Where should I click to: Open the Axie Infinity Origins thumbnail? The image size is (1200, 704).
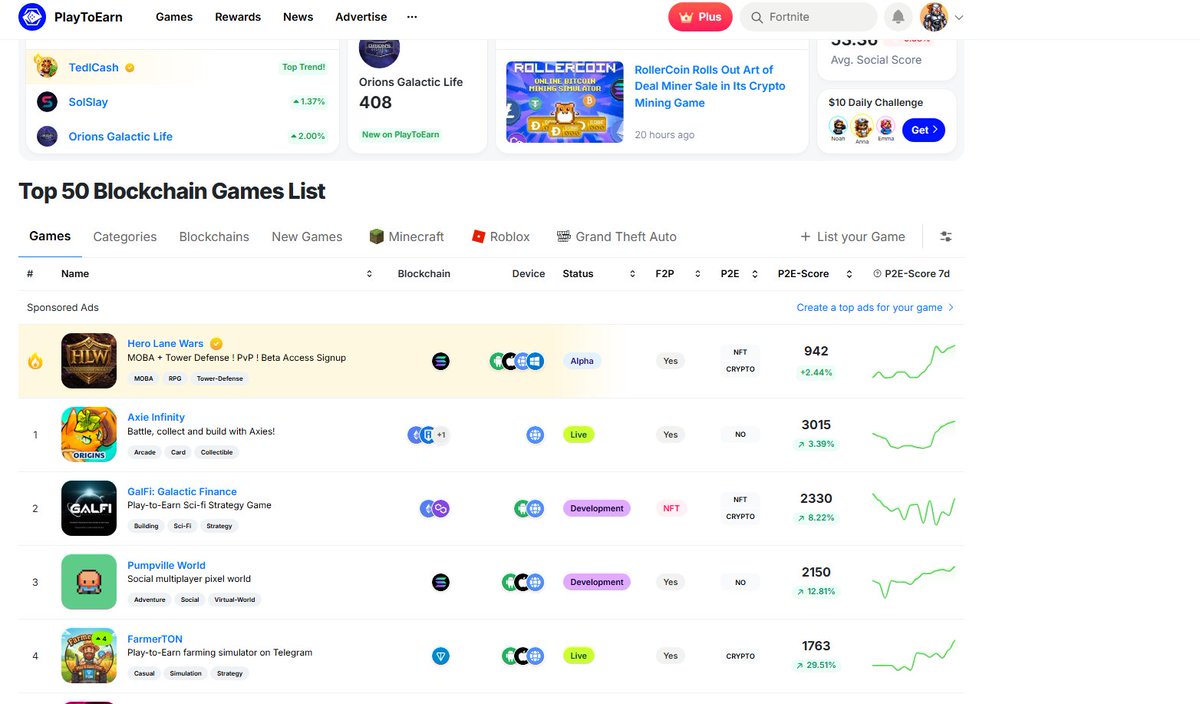(89, 435)
